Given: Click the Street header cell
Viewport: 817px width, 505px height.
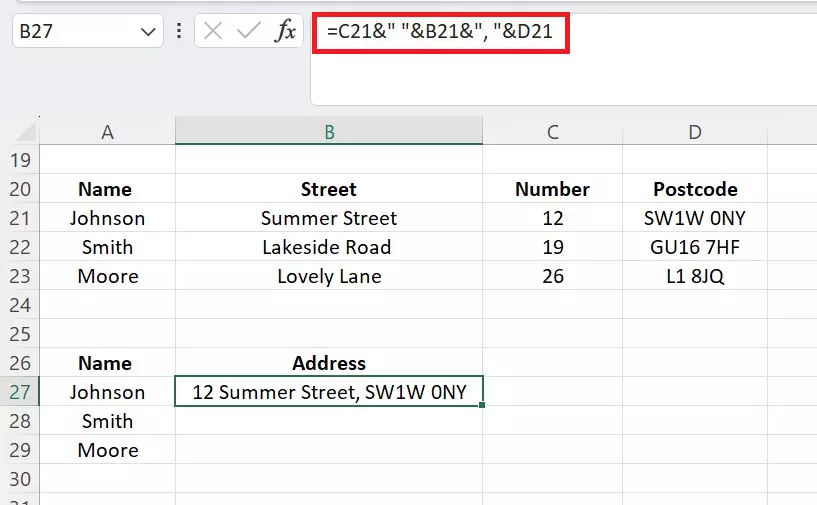Looking at the screenshot, I should tap(329, 189).
